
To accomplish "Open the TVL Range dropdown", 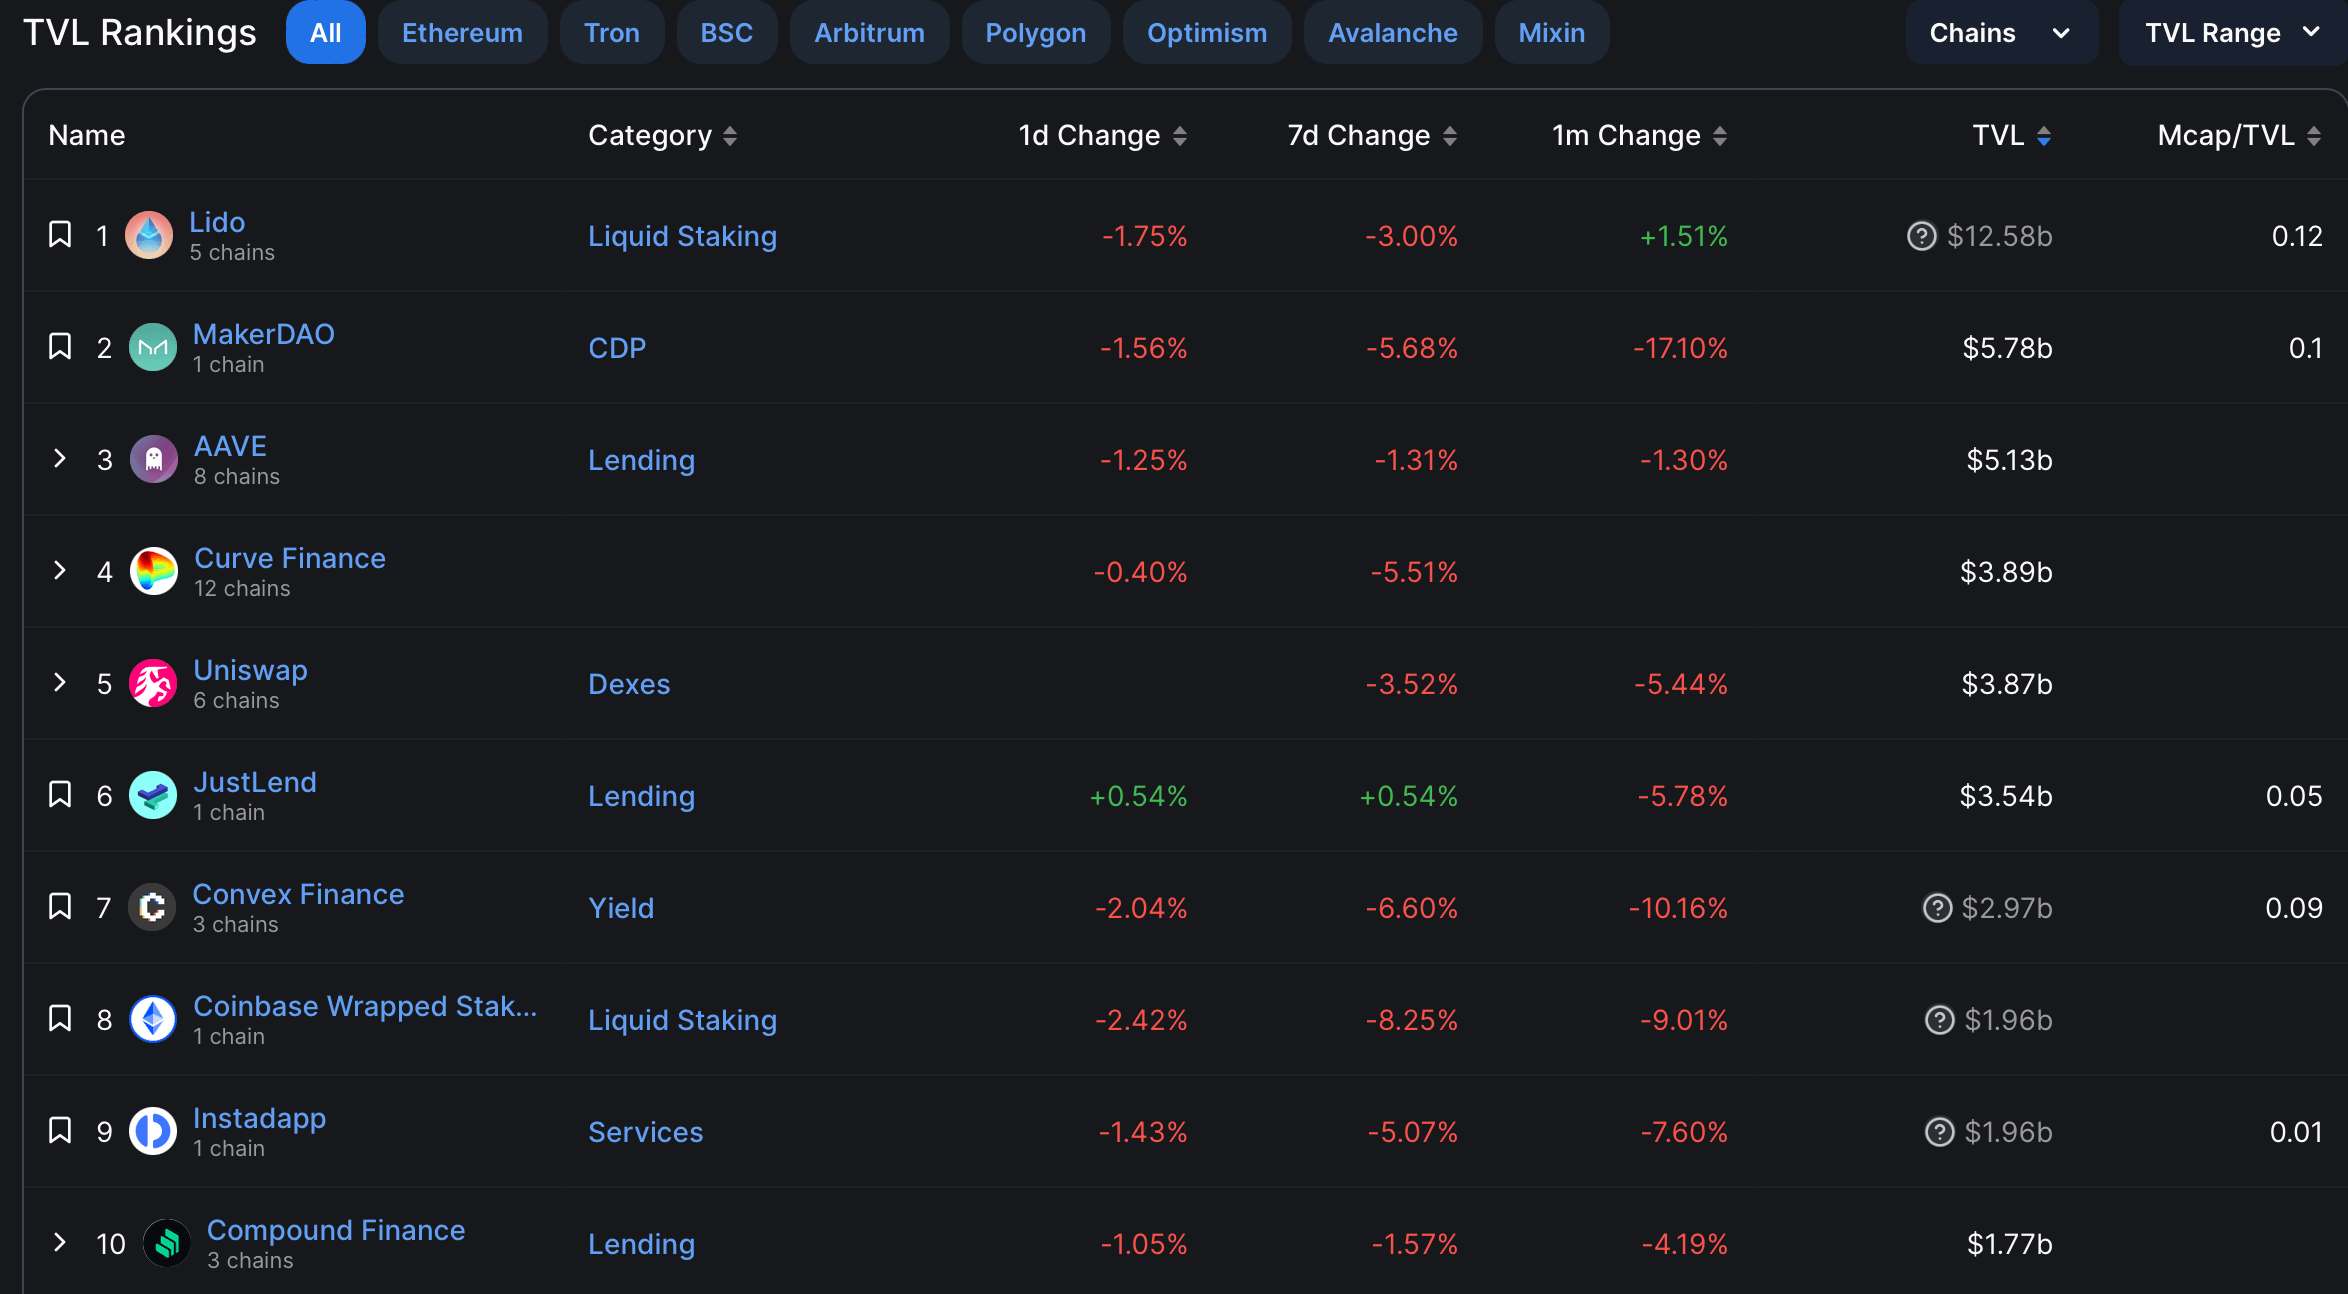I will point(2231,33).
